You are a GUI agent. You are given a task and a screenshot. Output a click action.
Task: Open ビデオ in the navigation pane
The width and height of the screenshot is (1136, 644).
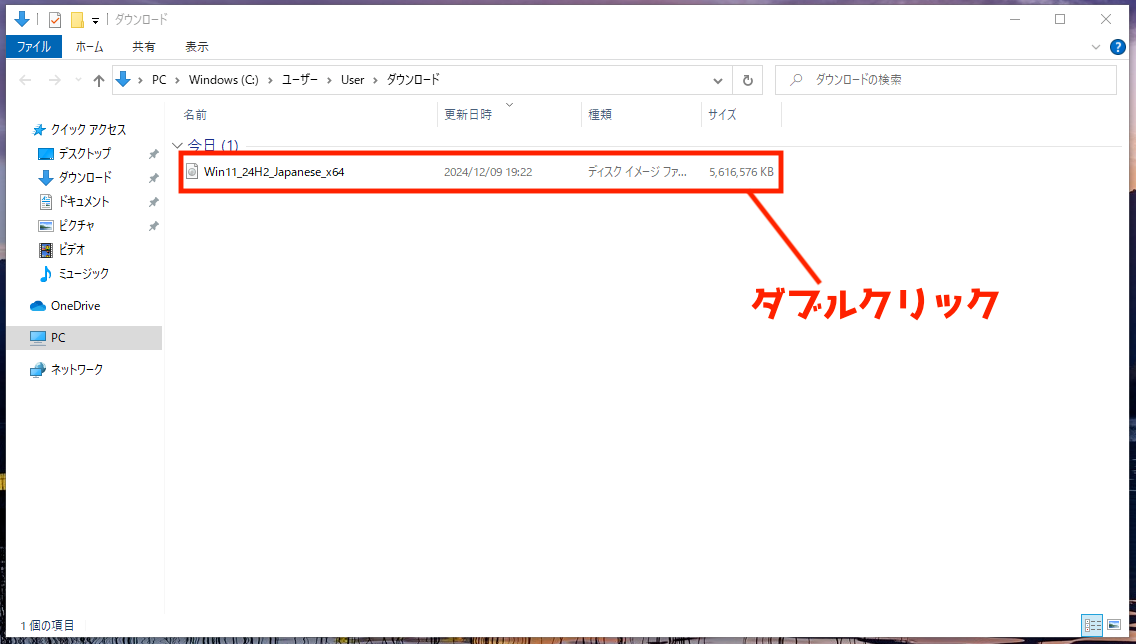72,249
